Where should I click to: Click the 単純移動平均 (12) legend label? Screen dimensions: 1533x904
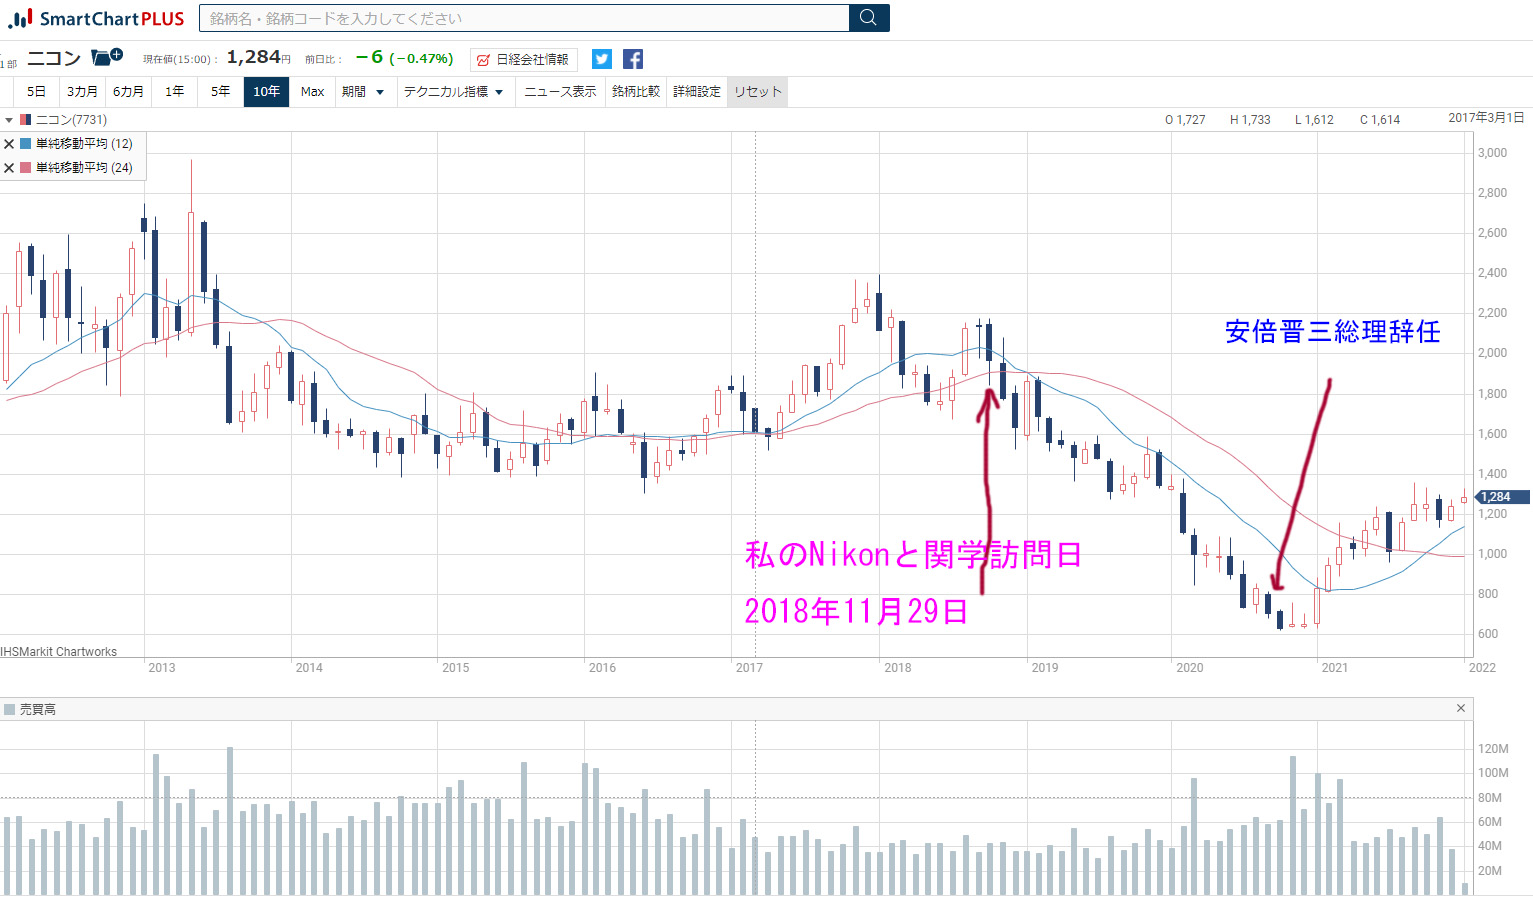tap(84, 144)
